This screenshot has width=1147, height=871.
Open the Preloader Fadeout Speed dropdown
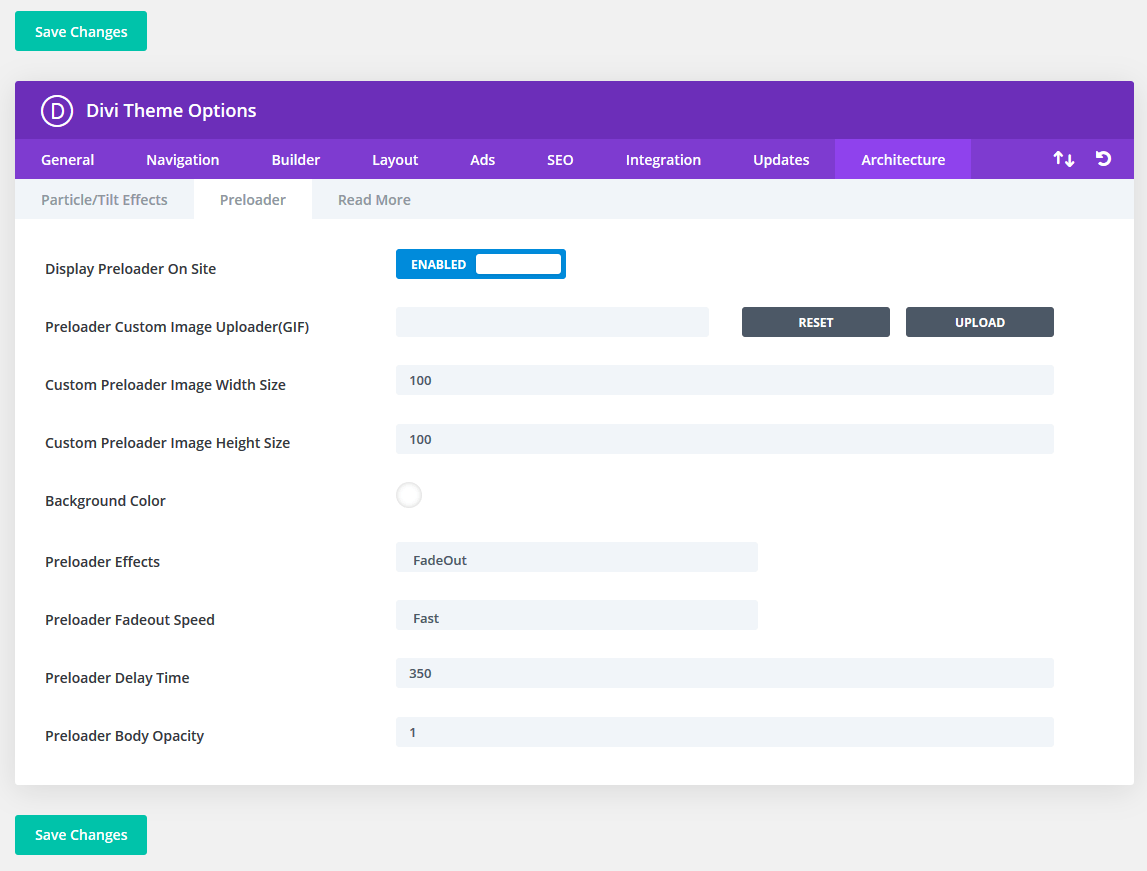pyautogui.click(x=576, y=615)
